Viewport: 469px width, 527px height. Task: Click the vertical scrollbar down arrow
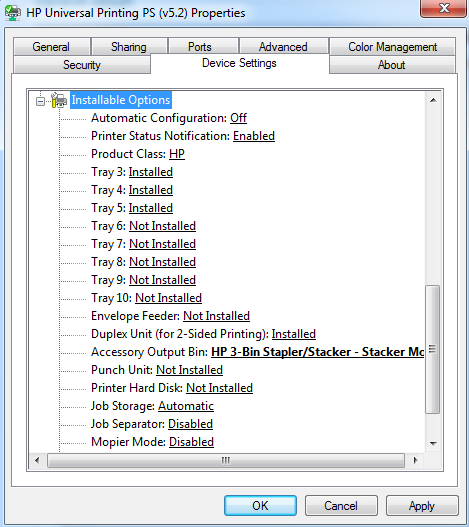[x=433, y=444]
